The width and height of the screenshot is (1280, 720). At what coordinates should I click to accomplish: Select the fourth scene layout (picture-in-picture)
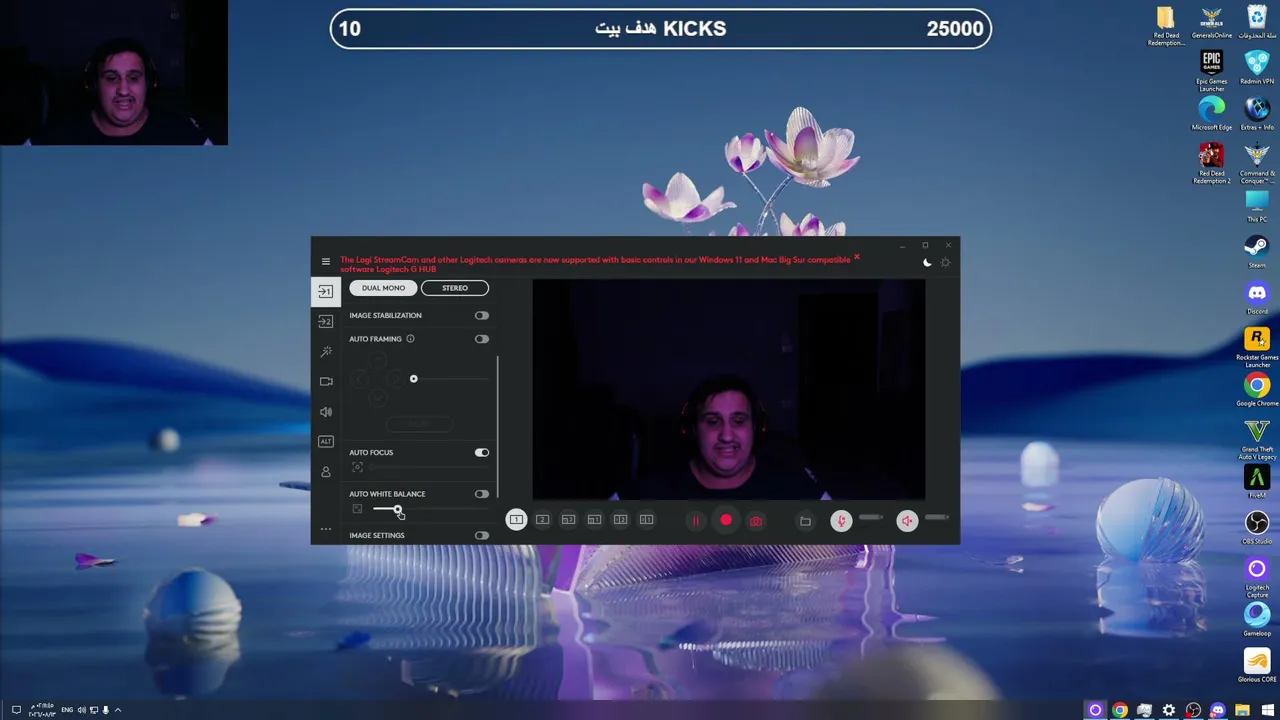tap(594, 520)
